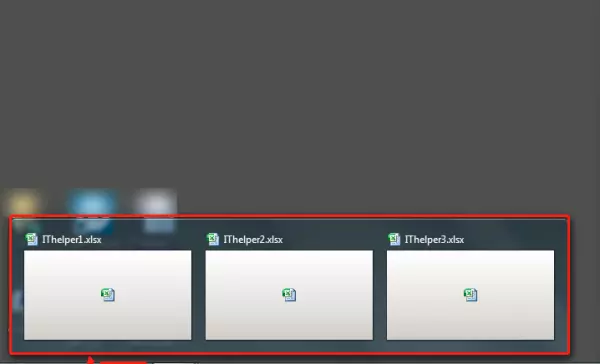Image resolution: width=600 pixels, height=364 pixels.
Task: Switch to the IThelper2.xlsx window preview
Action: [x=289, y=295]
